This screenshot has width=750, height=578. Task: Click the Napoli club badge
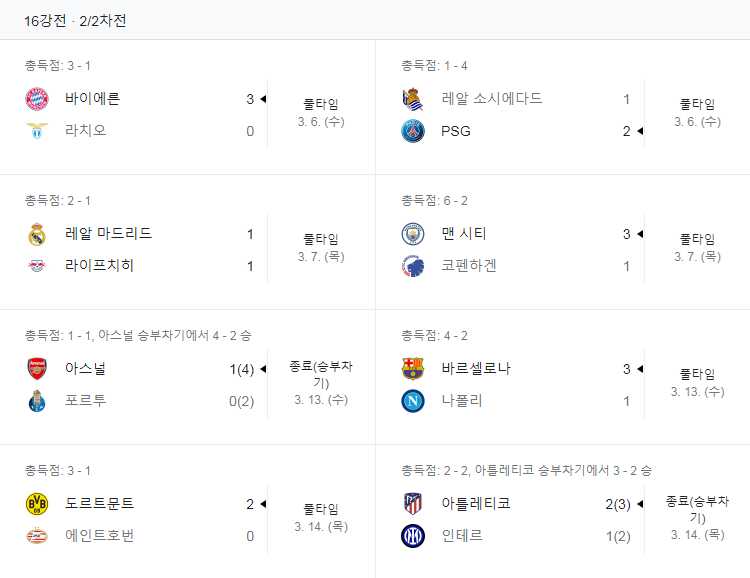click(x=413, y=401)
